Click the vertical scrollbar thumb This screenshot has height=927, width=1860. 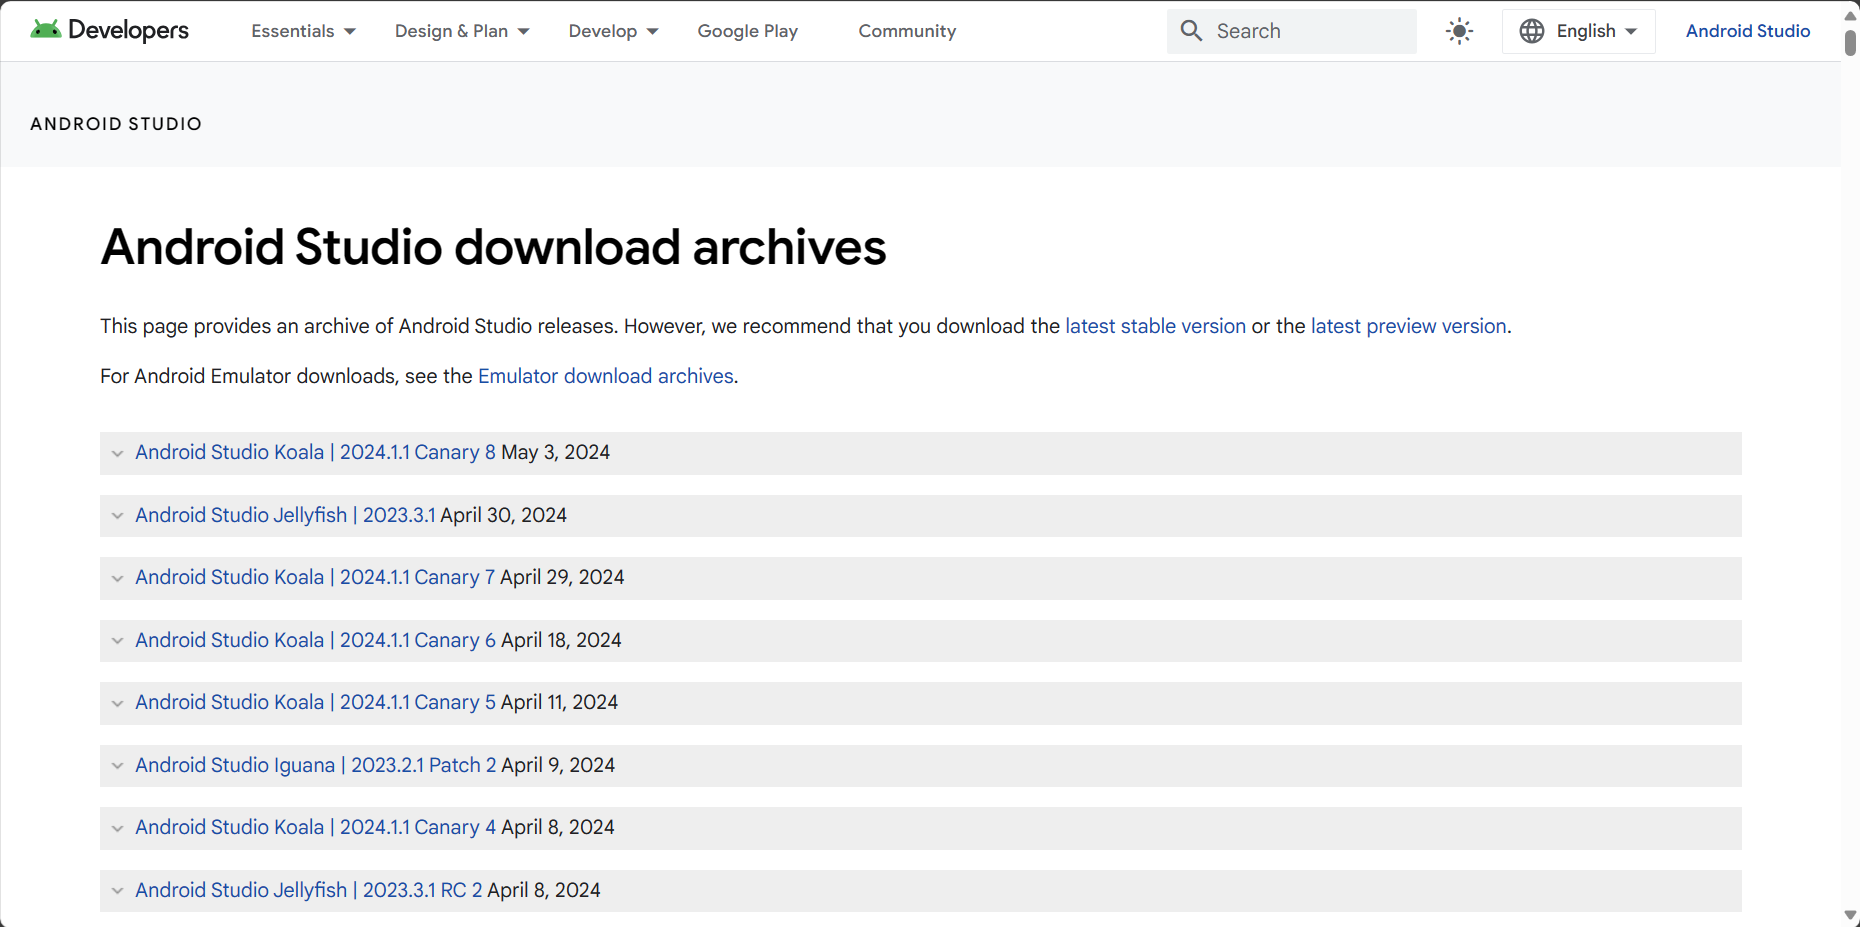tap(1850, 42)
